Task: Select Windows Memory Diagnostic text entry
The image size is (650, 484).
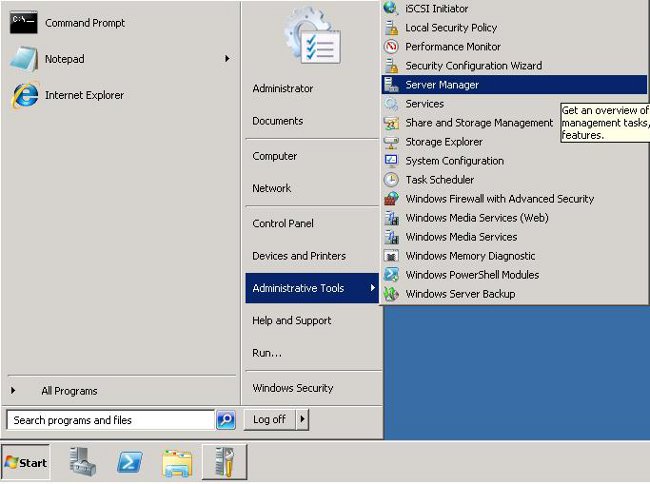Action: tap(471, 256)
